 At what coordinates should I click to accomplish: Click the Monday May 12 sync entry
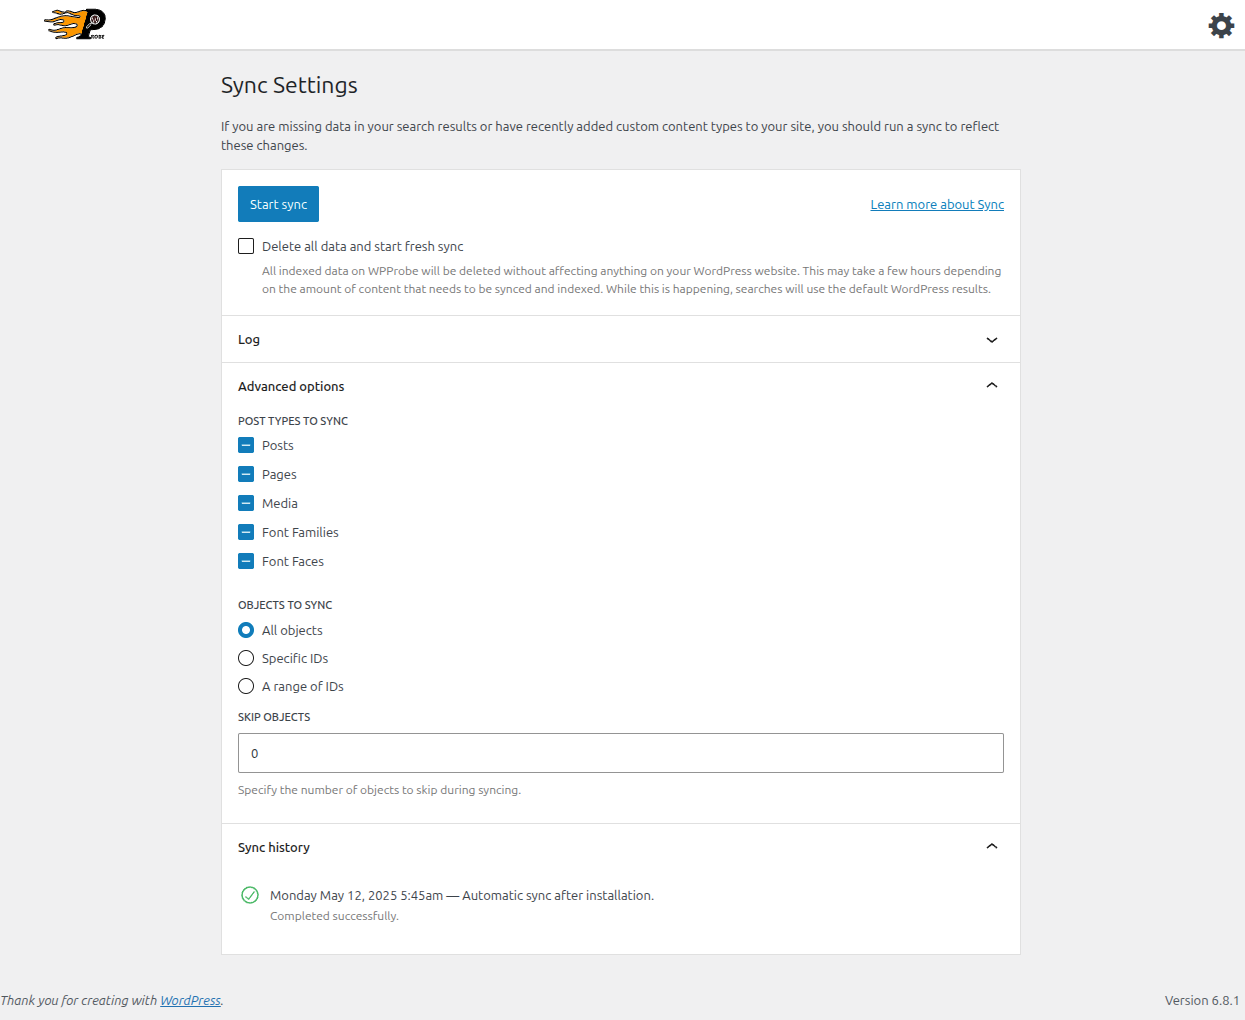pos(462,895)
